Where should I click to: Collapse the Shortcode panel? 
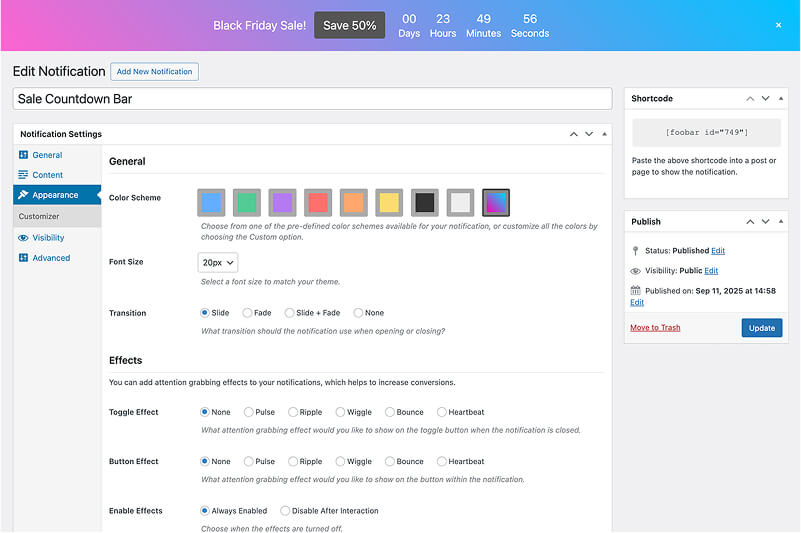pyautogui.click(x=781, y=99)
